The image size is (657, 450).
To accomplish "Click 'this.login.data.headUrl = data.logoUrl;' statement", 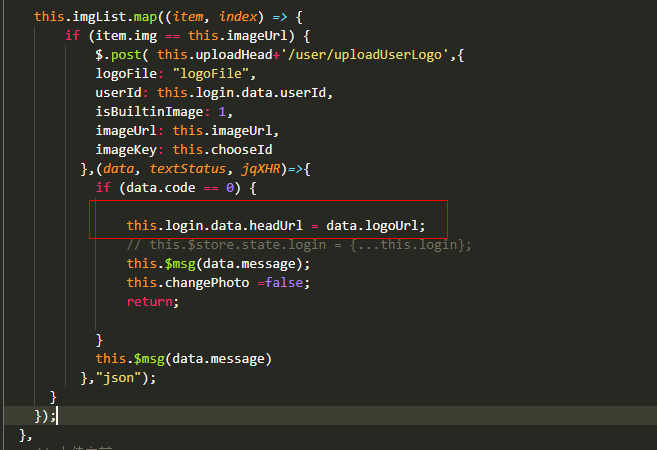I will pos(276,225).
